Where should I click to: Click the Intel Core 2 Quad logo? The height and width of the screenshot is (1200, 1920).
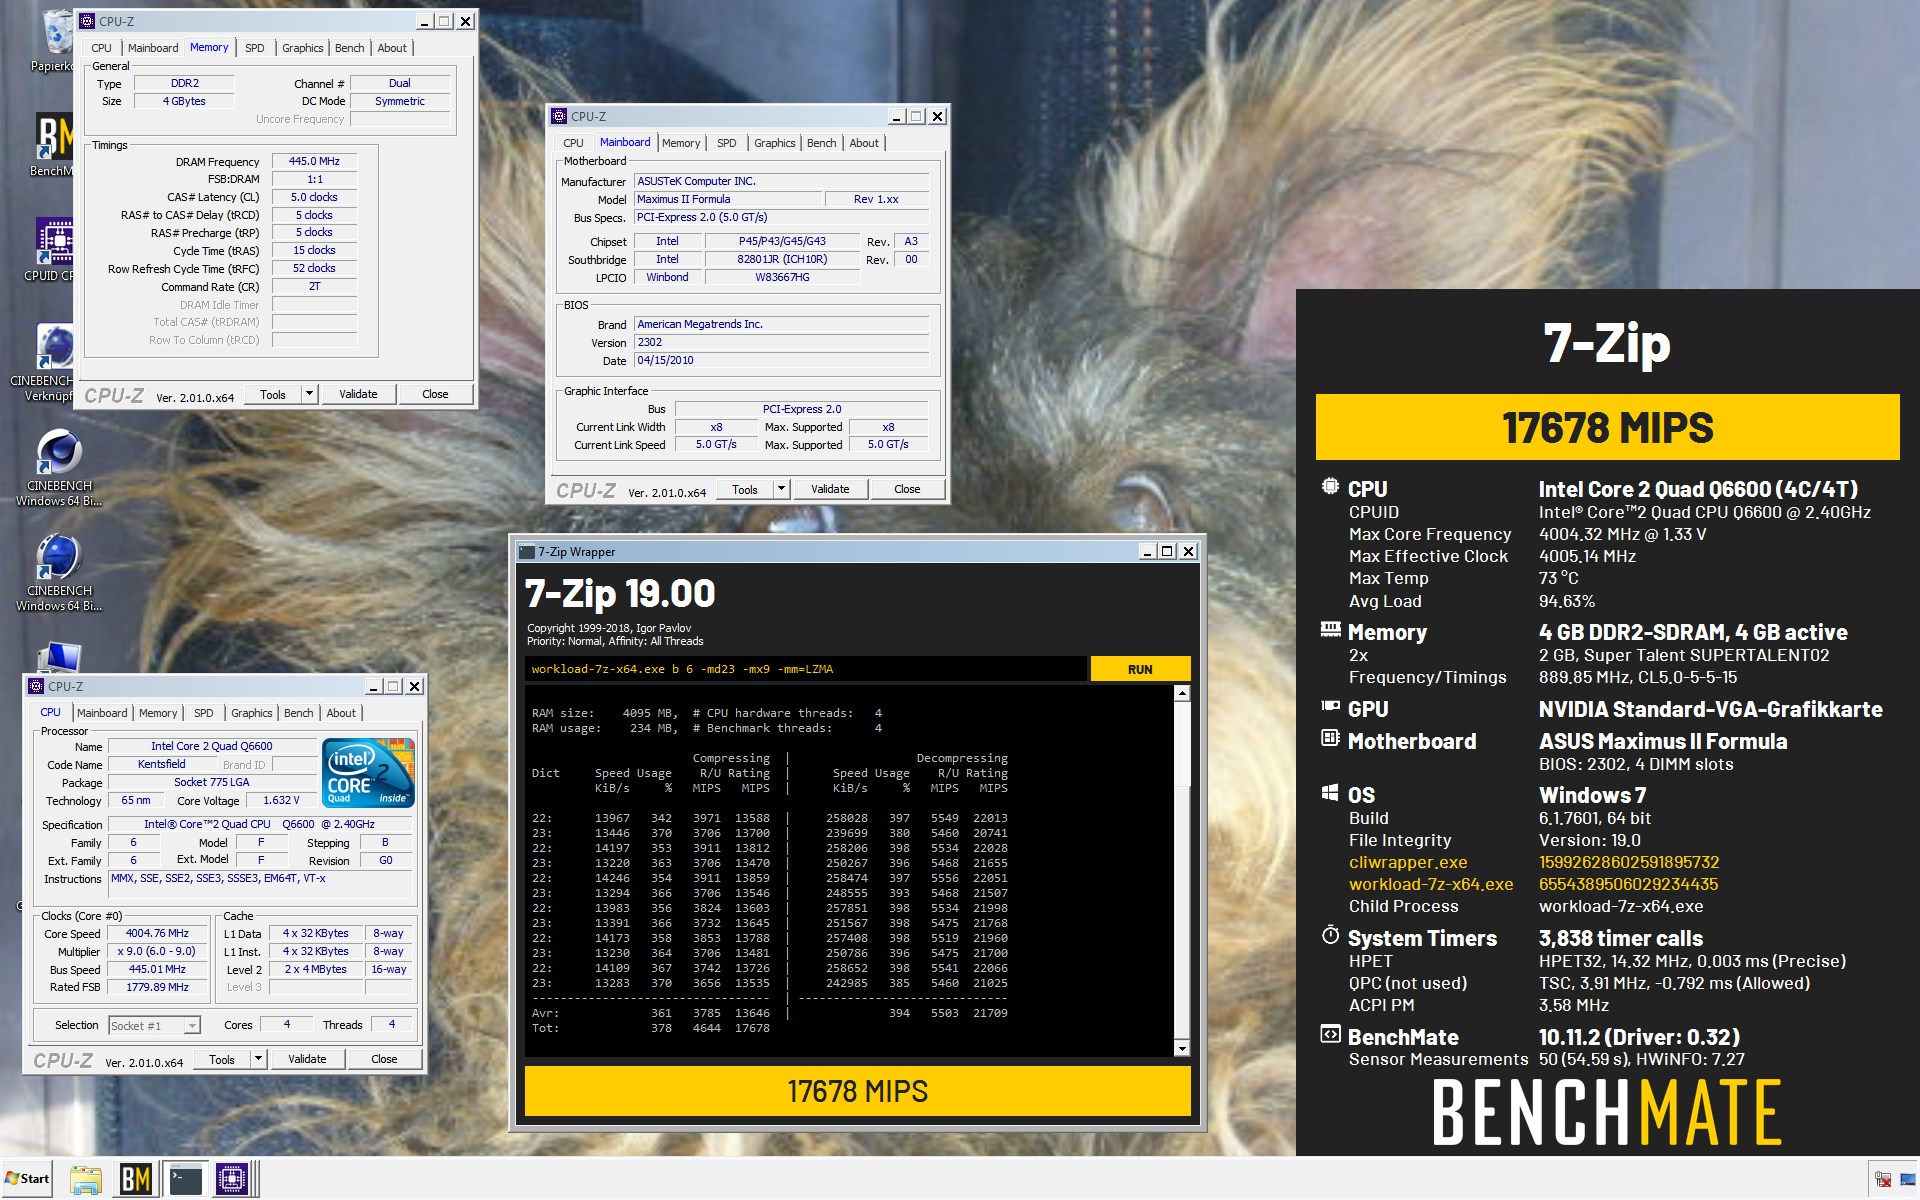pyautogui.click(x=368, y=772)
